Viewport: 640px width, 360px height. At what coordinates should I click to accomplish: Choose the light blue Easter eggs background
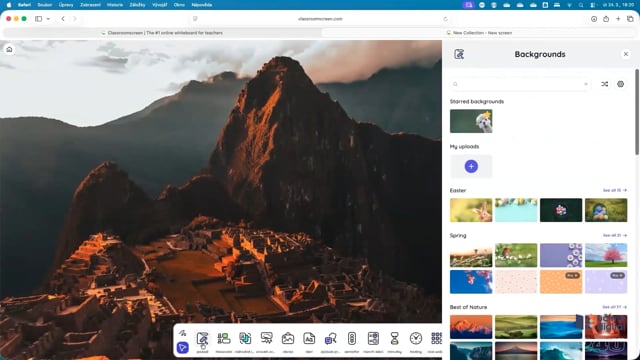click(516, 210)
